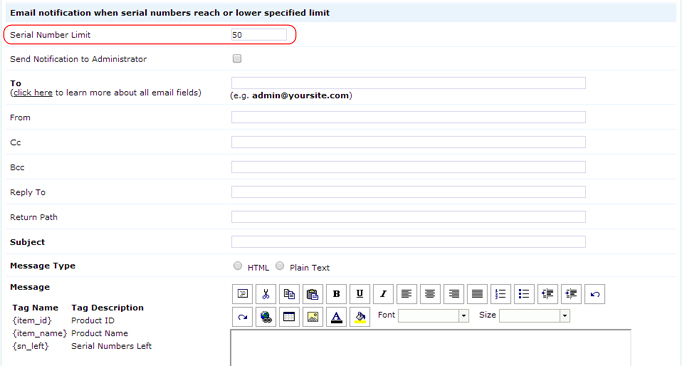Toggle bold formatting
Image resolution: width=682 pixels, height=366 pixels.
pyautogui.click(x=336, y=294)
